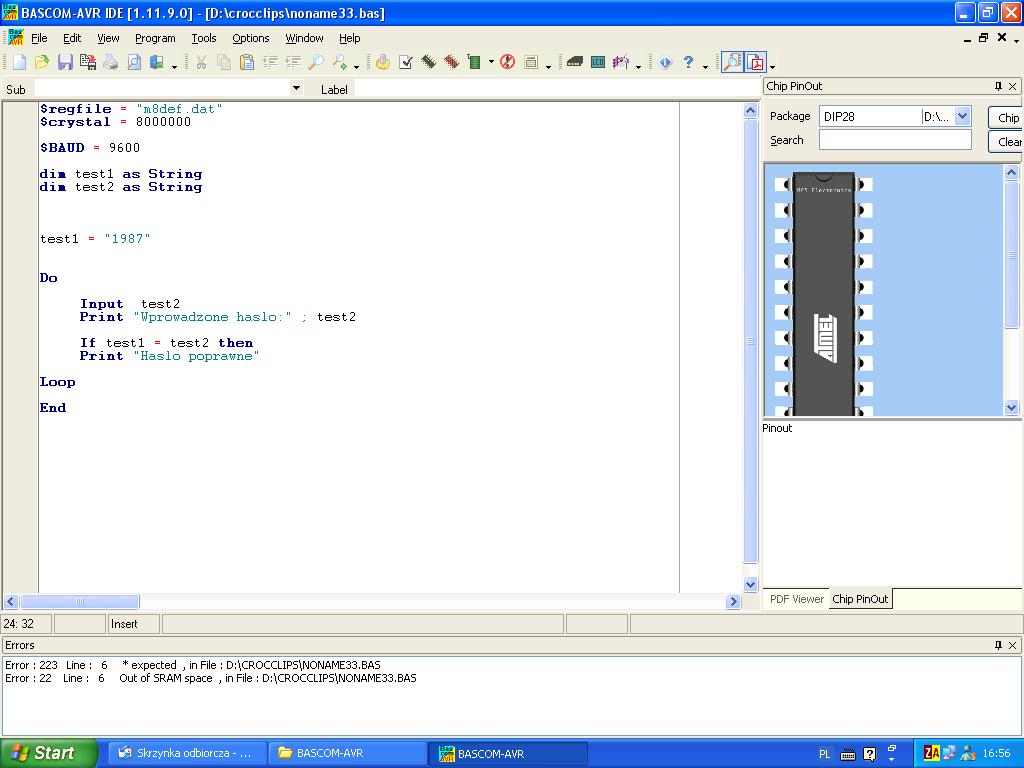Toggle the PDF viewer toolbar button
Image resolution: width=1024 pixels, height=768 pixels.
point(755,62)
